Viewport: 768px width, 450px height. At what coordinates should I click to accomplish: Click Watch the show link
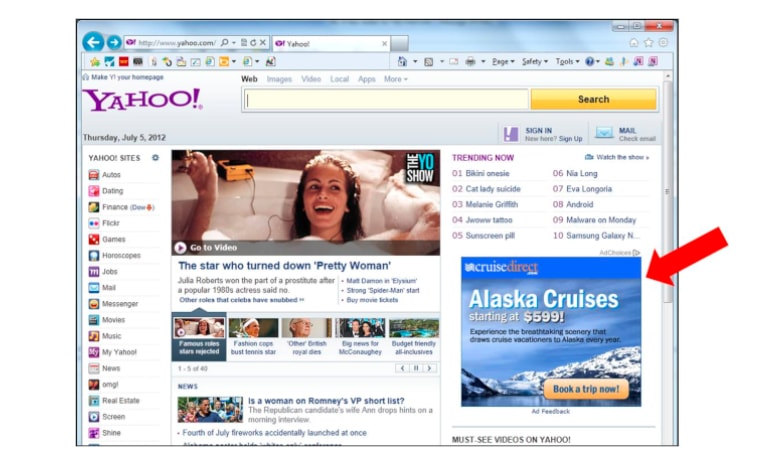pyautogui.click(x=623, y=158)
